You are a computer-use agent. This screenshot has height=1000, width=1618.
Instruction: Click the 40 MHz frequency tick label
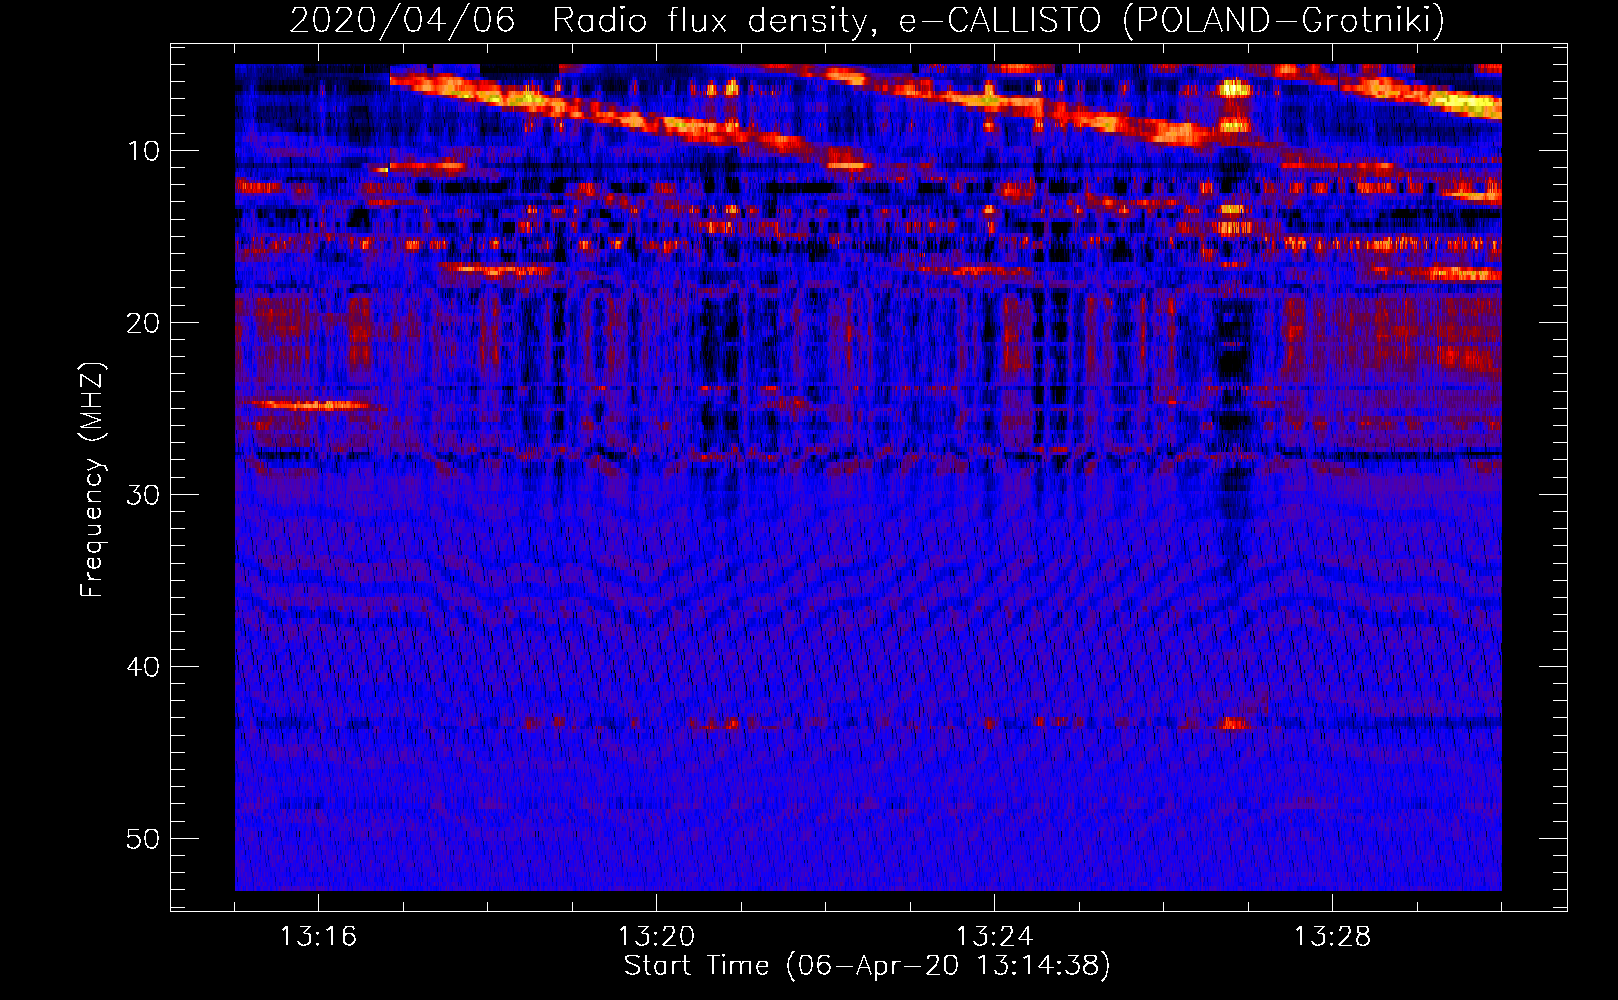point(144,667)
